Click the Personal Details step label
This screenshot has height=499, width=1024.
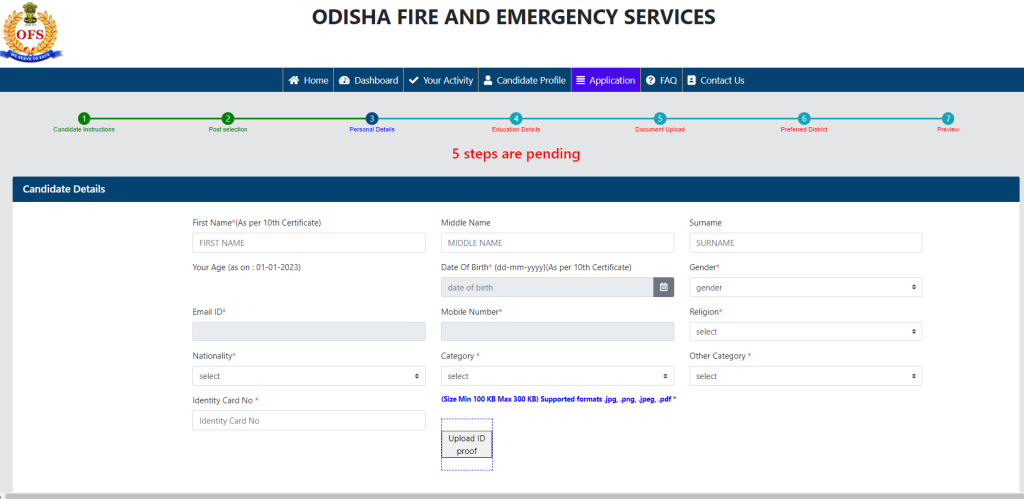tap(372, 129)
